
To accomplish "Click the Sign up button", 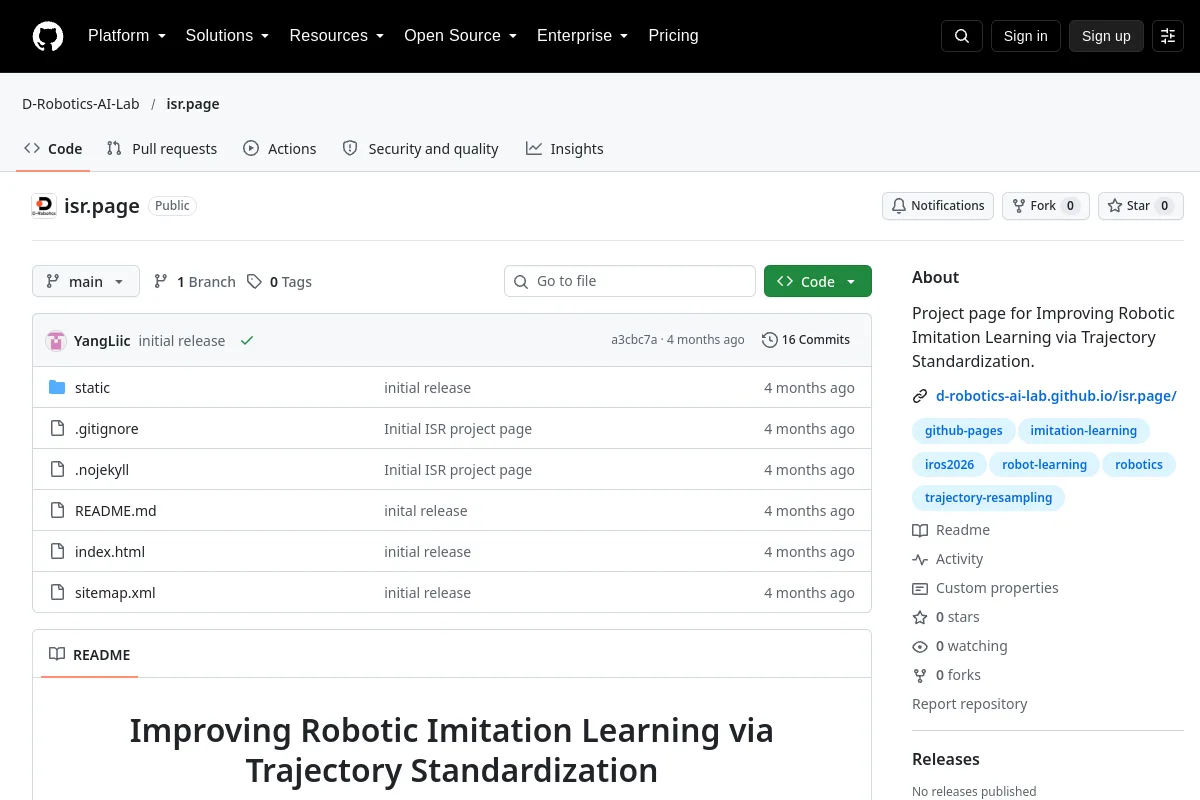I will 1106,36.
